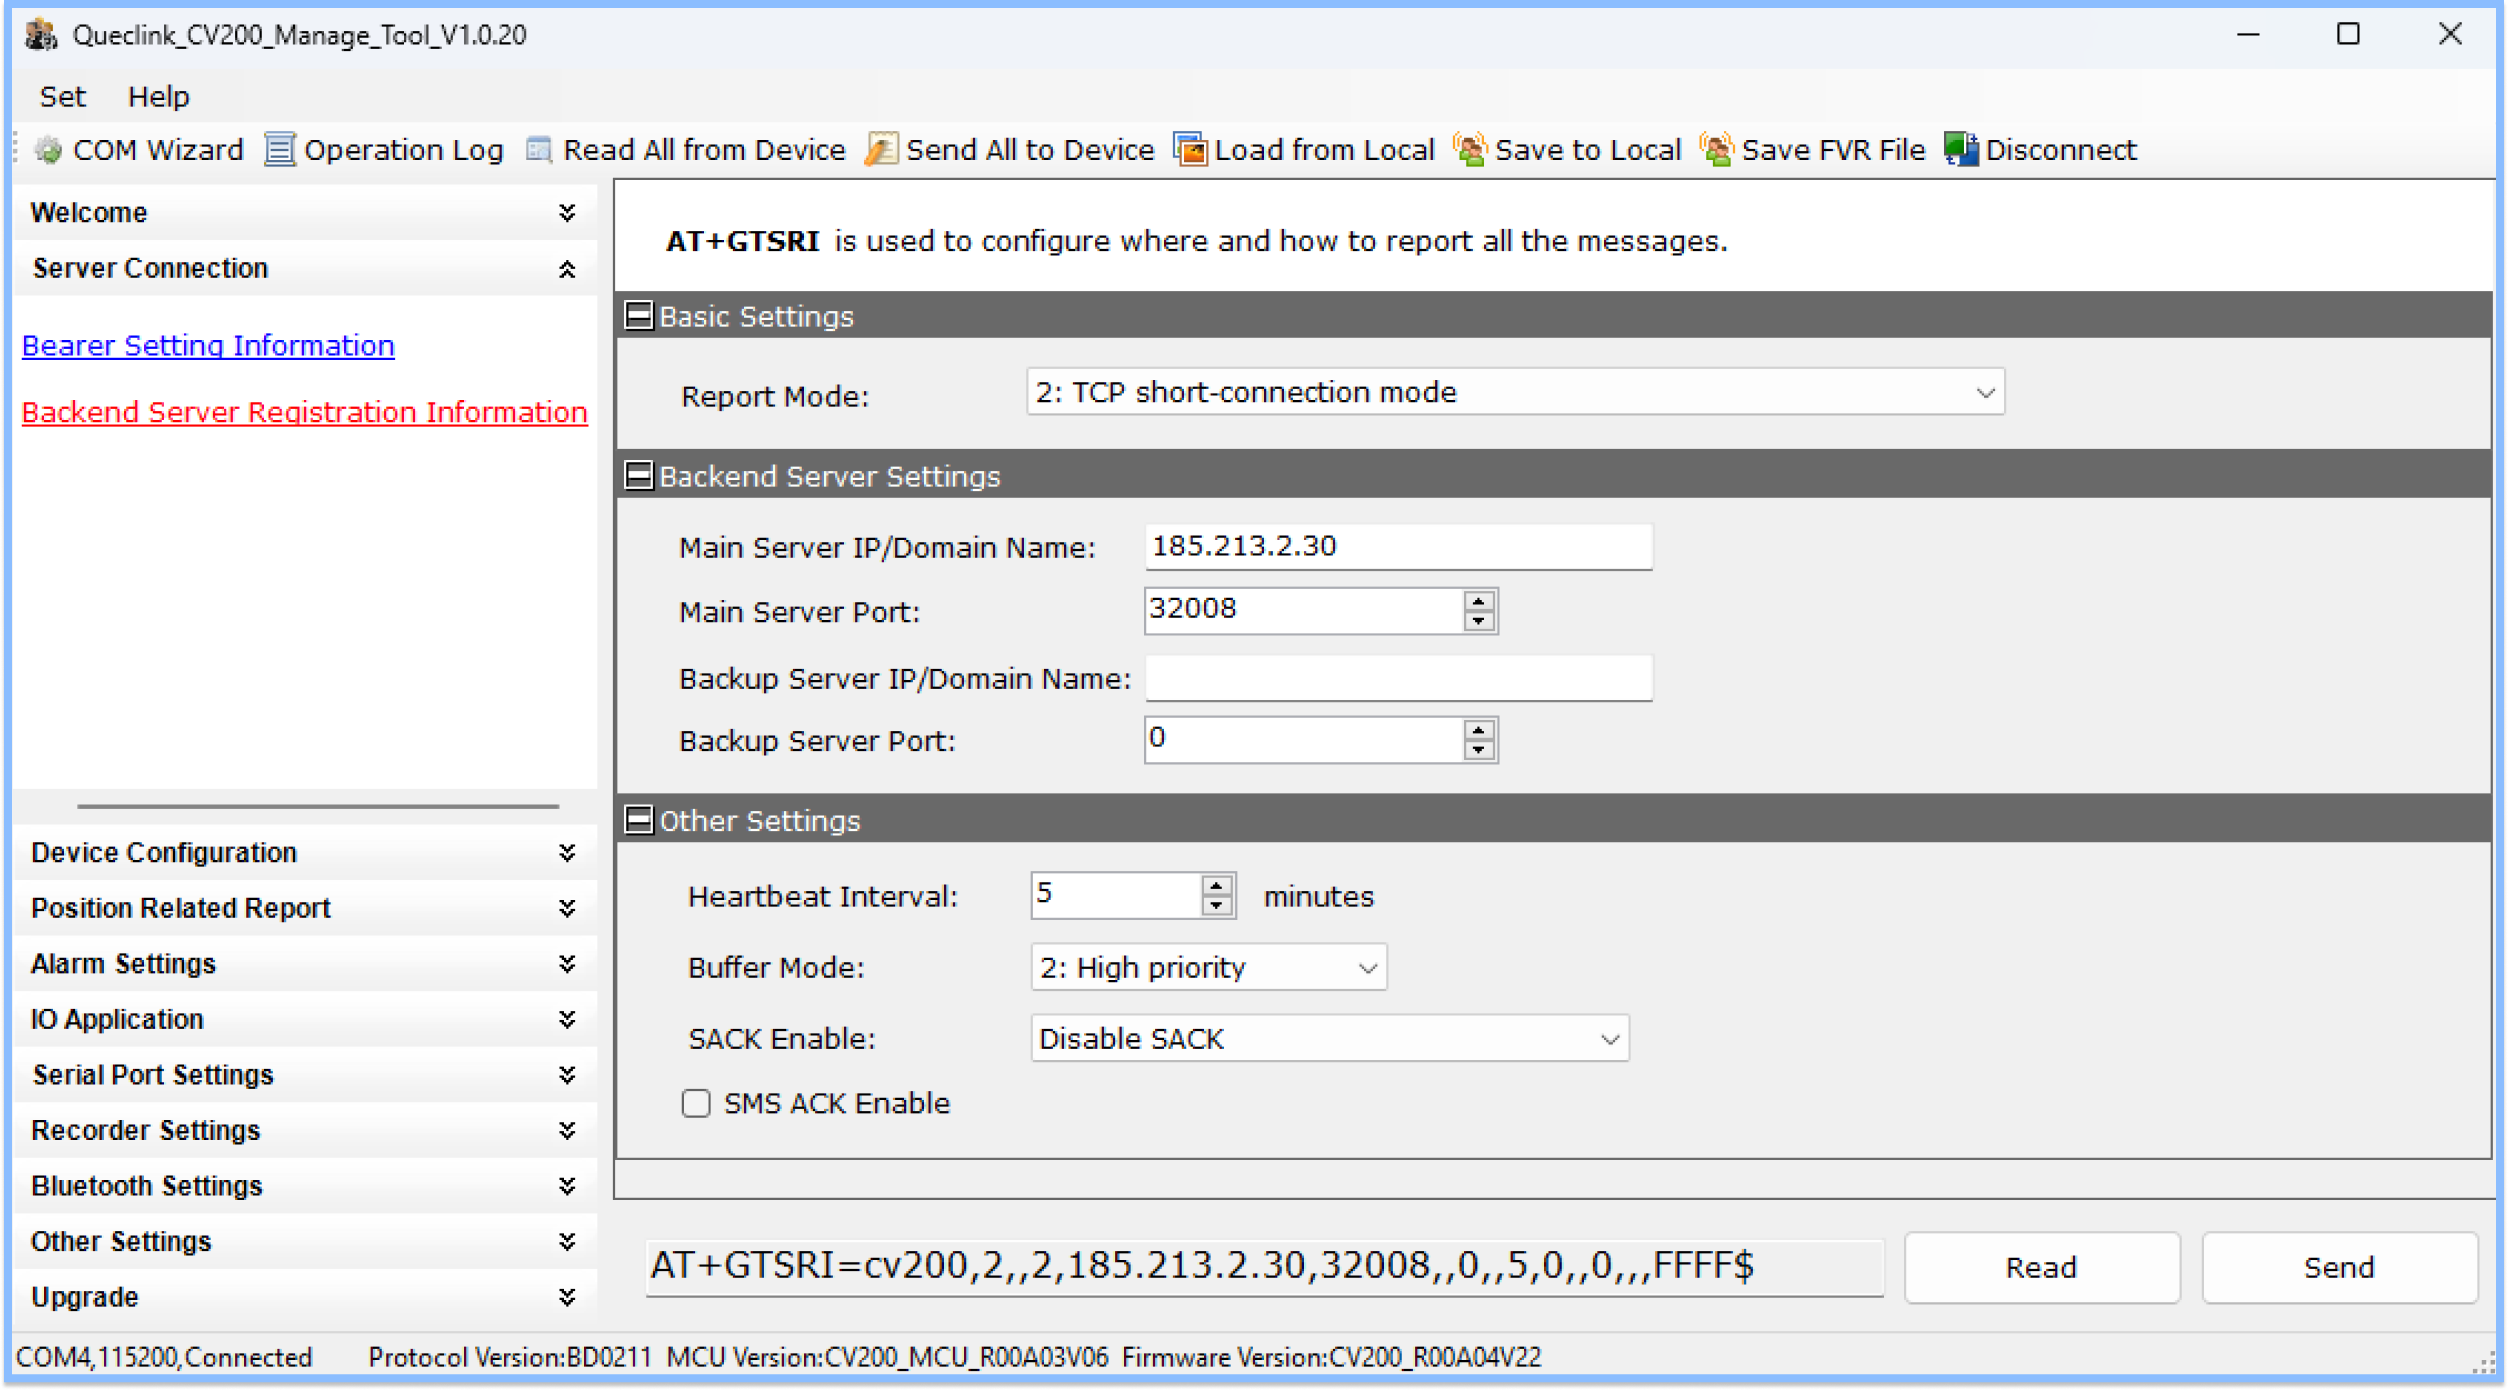Open the COM Wizard tool

tap(138, 150)
